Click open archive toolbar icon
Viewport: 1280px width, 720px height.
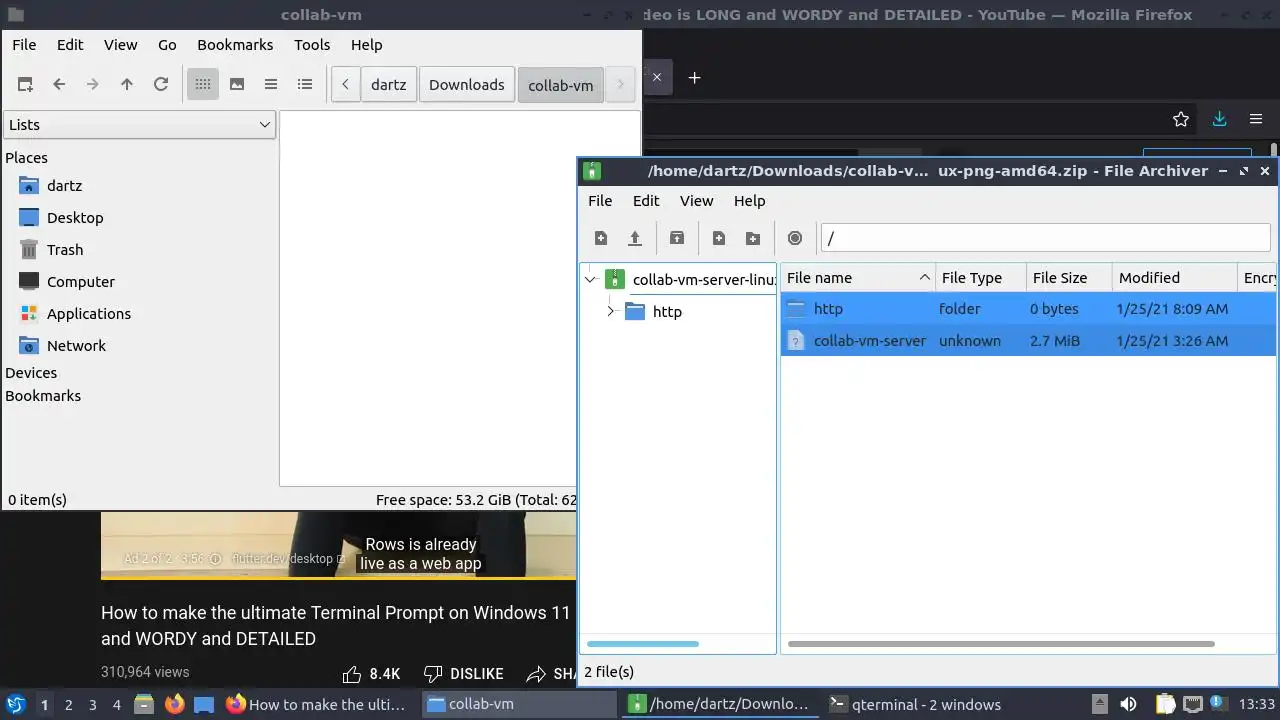[x=634, y=238]
